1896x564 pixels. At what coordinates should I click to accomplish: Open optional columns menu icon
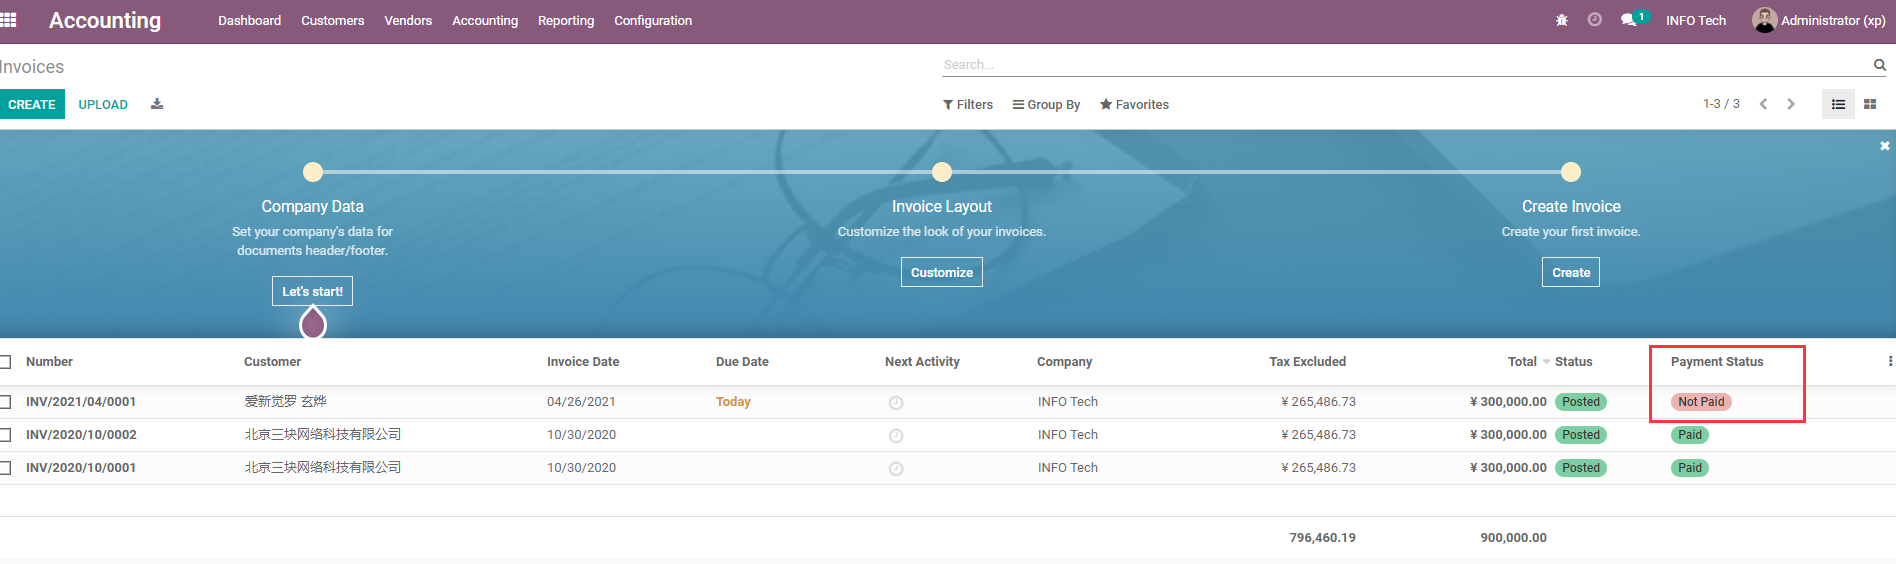(x=1890, y=362)
